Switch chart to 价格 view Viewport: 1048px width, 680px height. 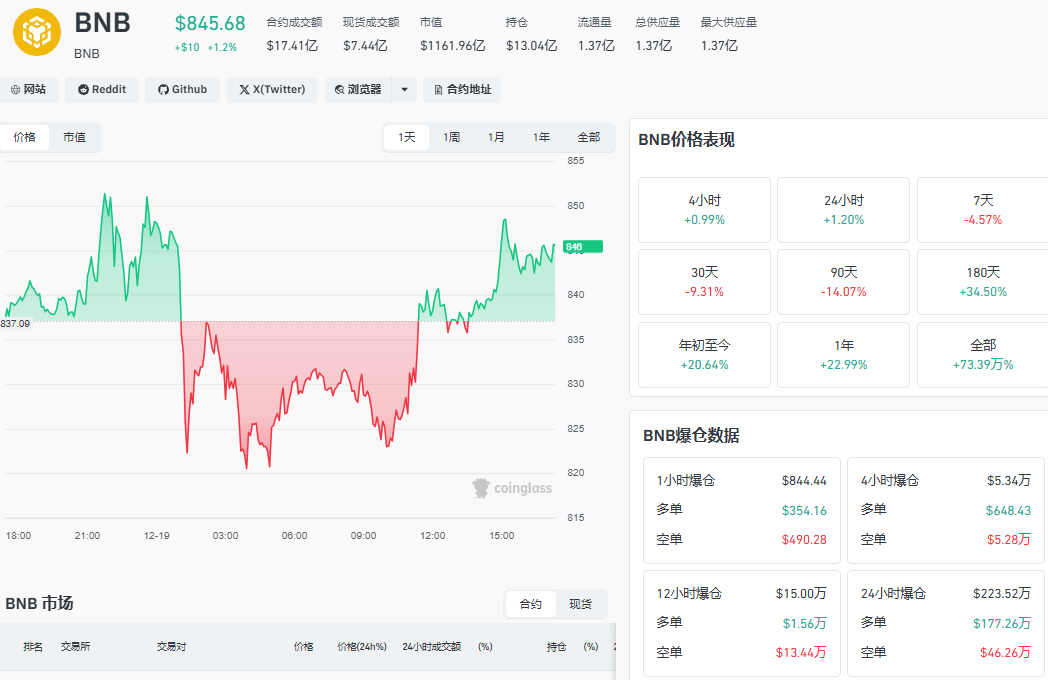25,137
